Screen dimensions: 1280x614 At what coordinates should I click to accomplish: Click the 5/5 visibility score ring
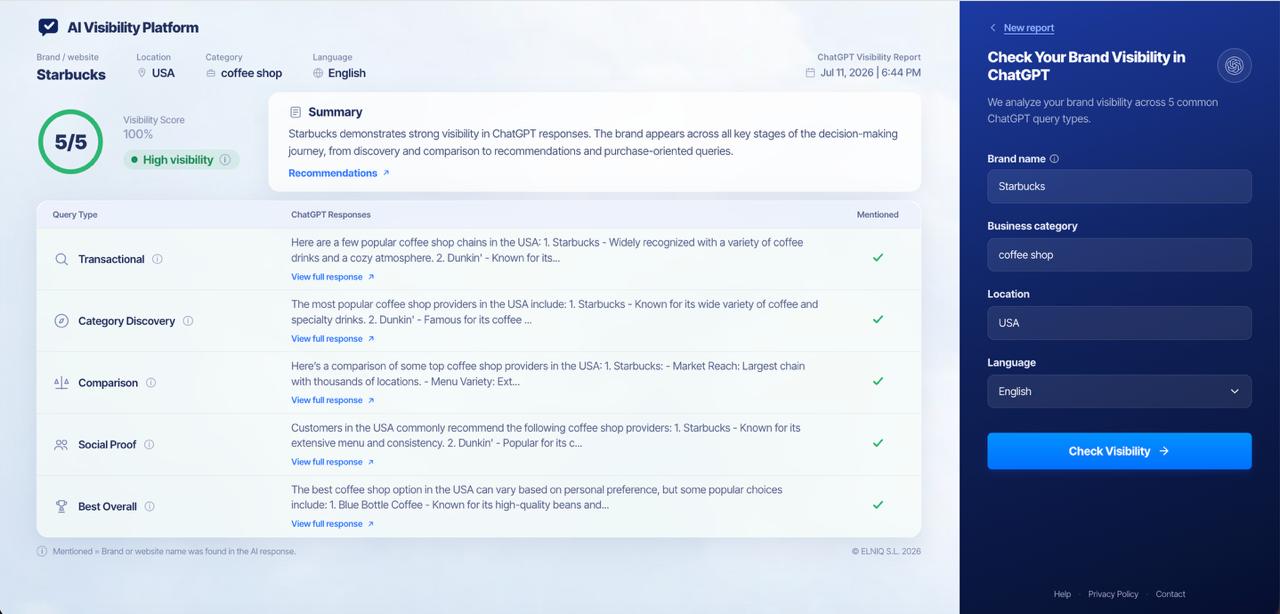point(70,142)
